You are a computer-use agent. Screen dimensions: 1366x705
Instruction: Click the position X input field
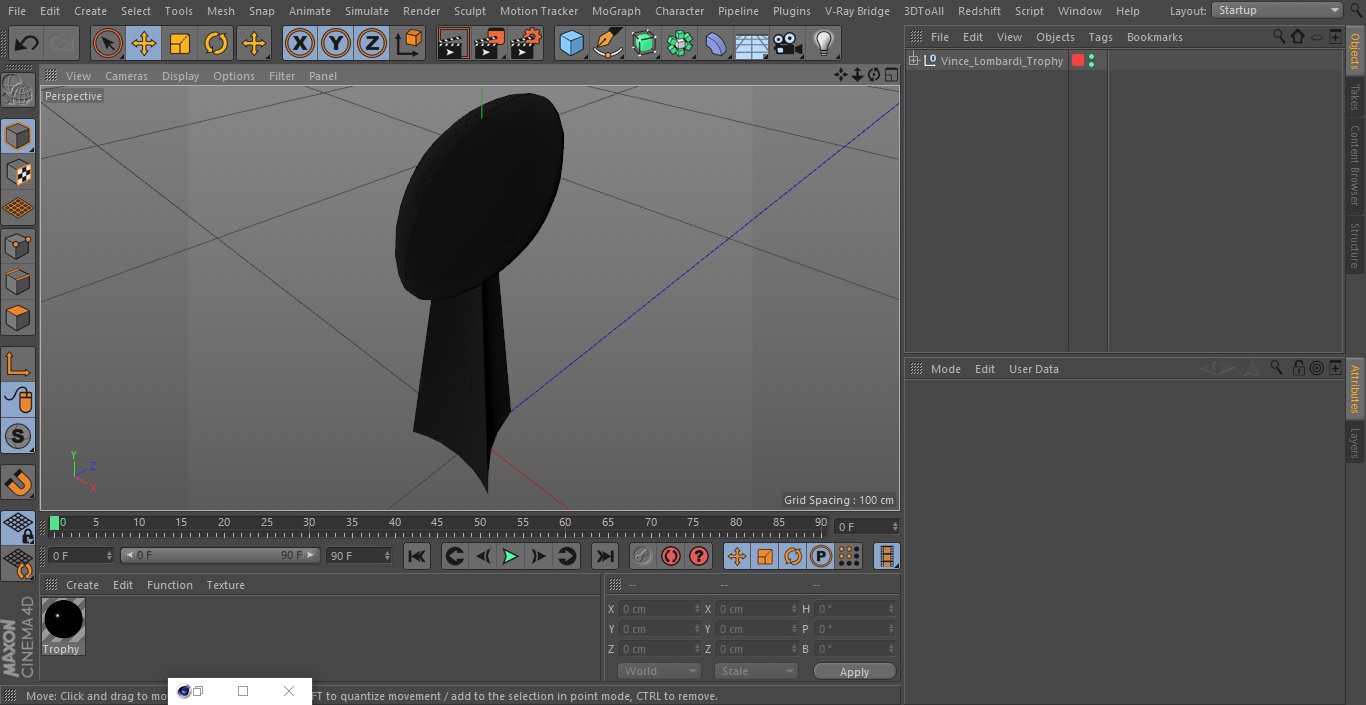coord(659,609)
